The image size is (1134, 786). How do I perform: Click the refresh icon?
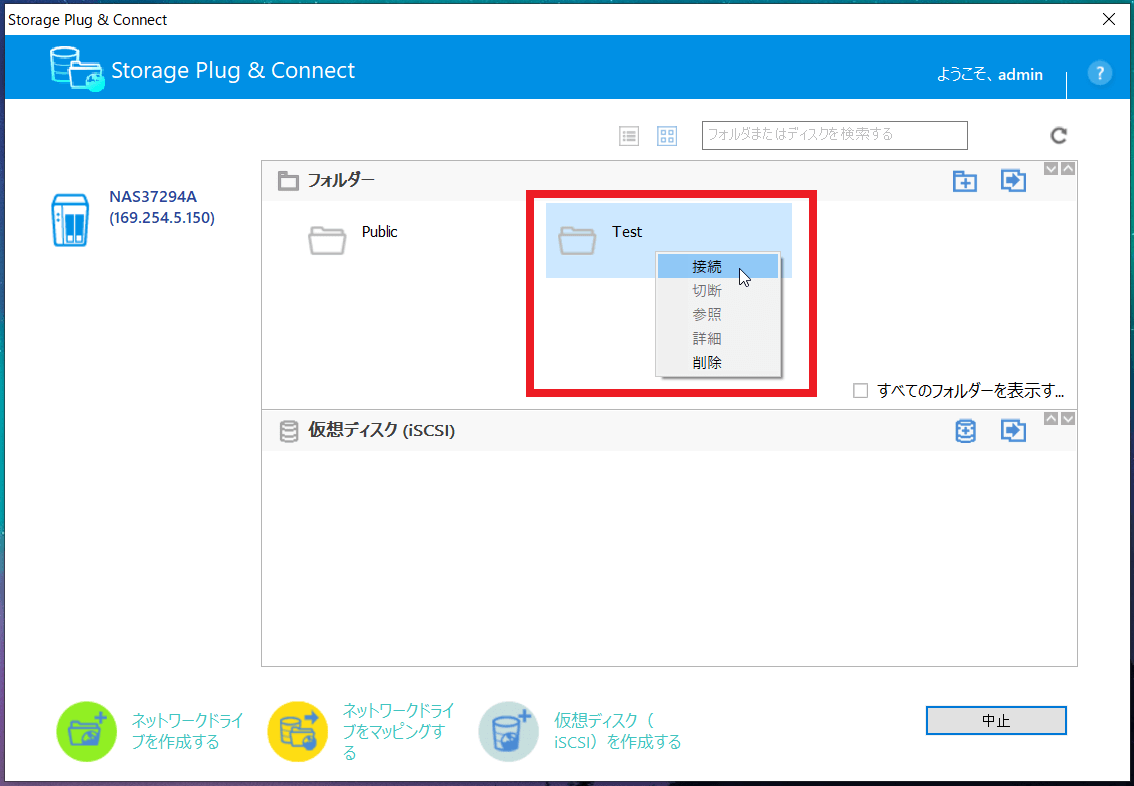(x=1059, y=135)
